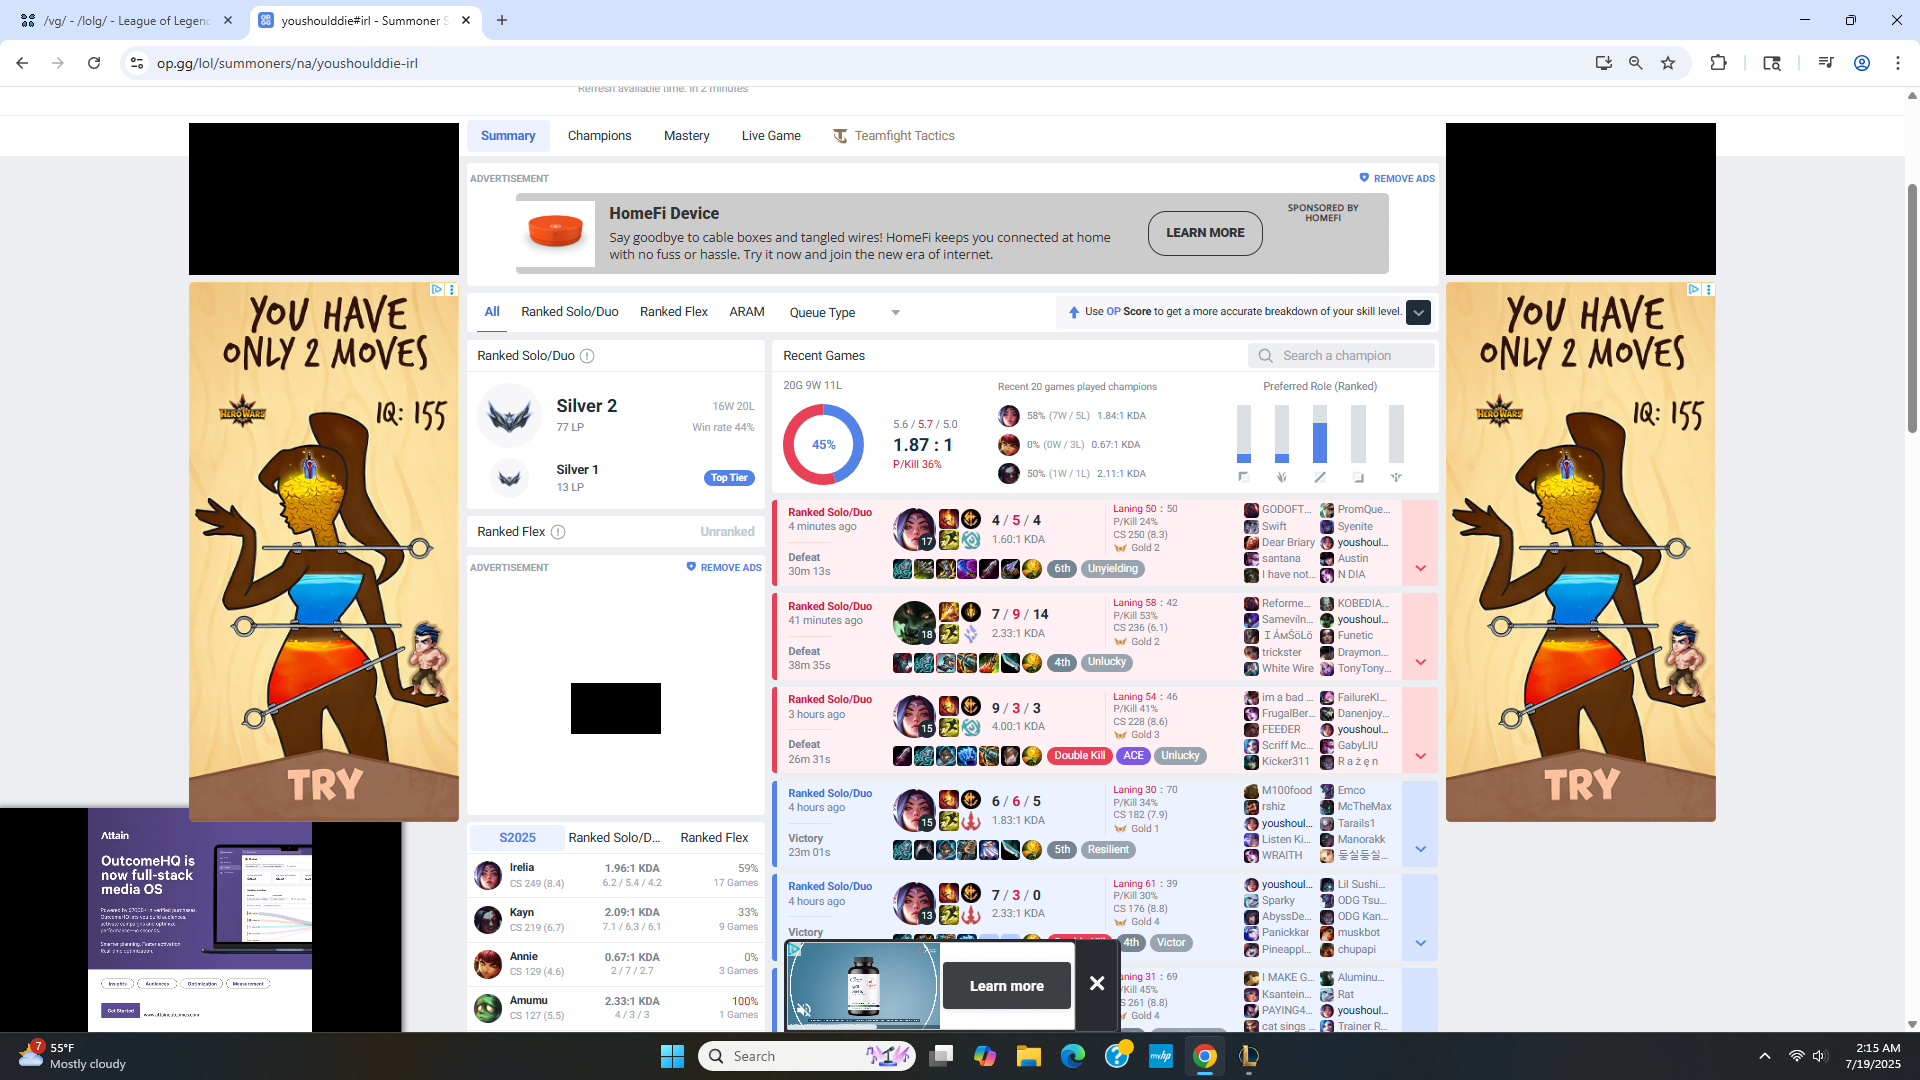
Task: Open Amumu champion stats row
Action: point(616,1008)
